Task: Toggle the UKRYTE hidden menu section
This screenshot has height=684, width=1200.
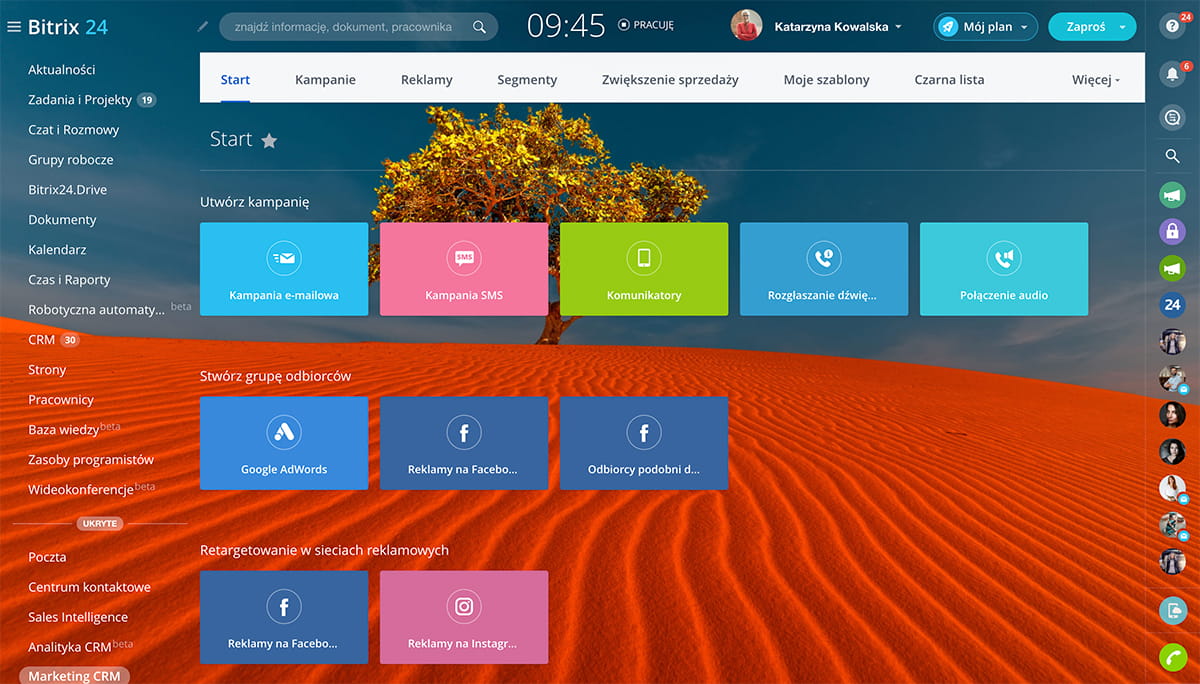Action: tap(99, 523)
